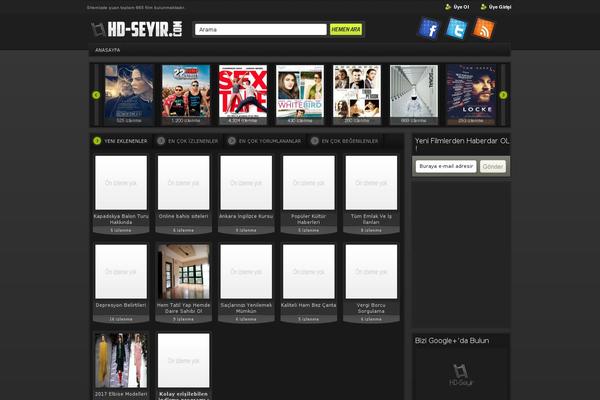Viewport: 600px width, 400px height.
Task: Click the Arama search field
Action: pyautogui.click(x=261, y=29)
